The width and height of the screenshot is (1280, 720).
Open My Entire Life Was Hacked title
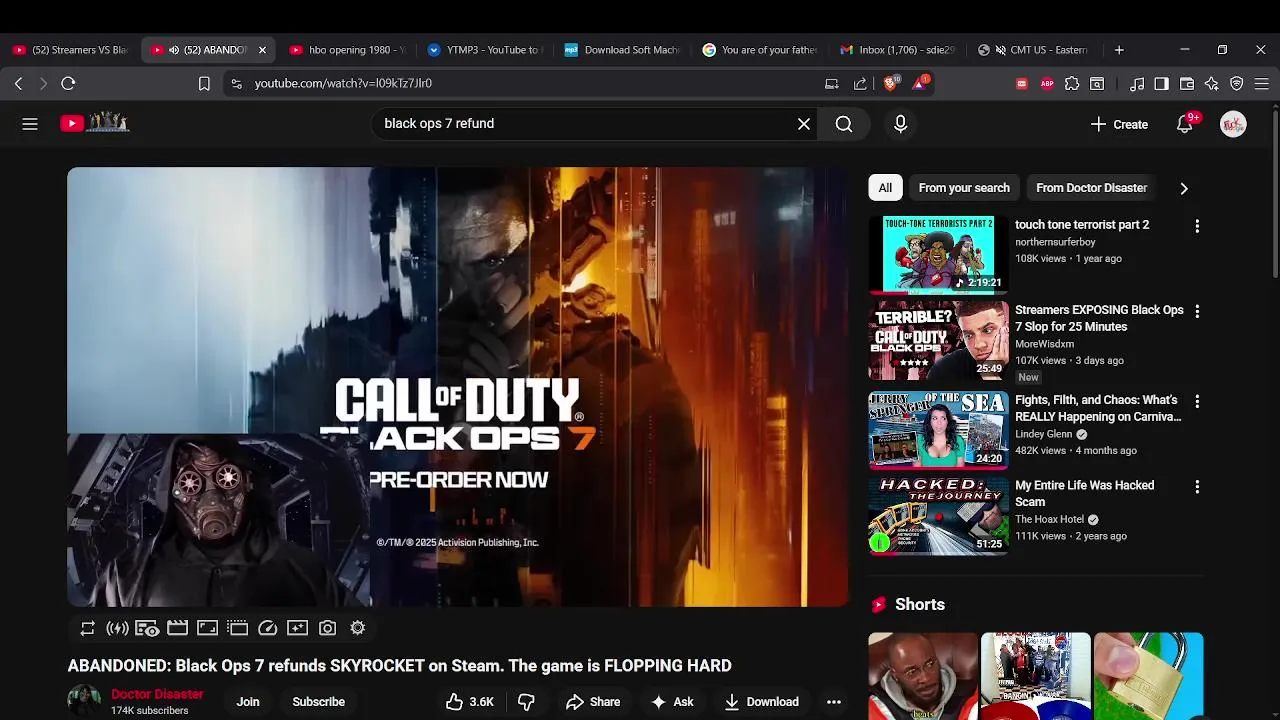(1084, 493)
